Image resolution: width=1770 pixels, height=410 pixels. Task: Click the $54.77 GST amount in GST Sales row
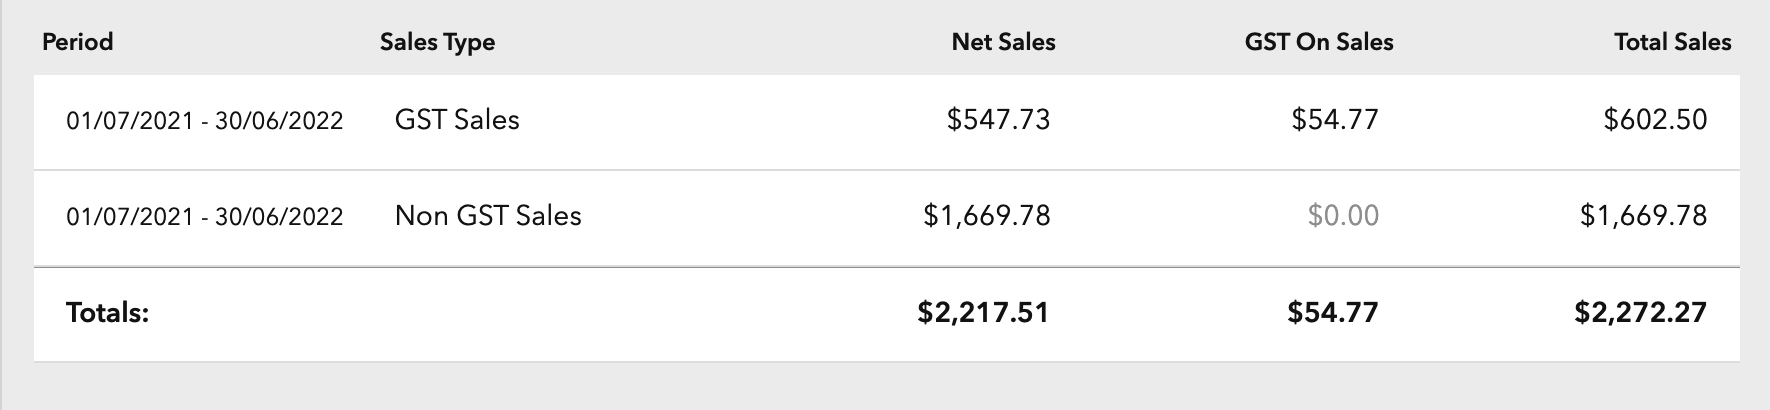click(1335, 120)
